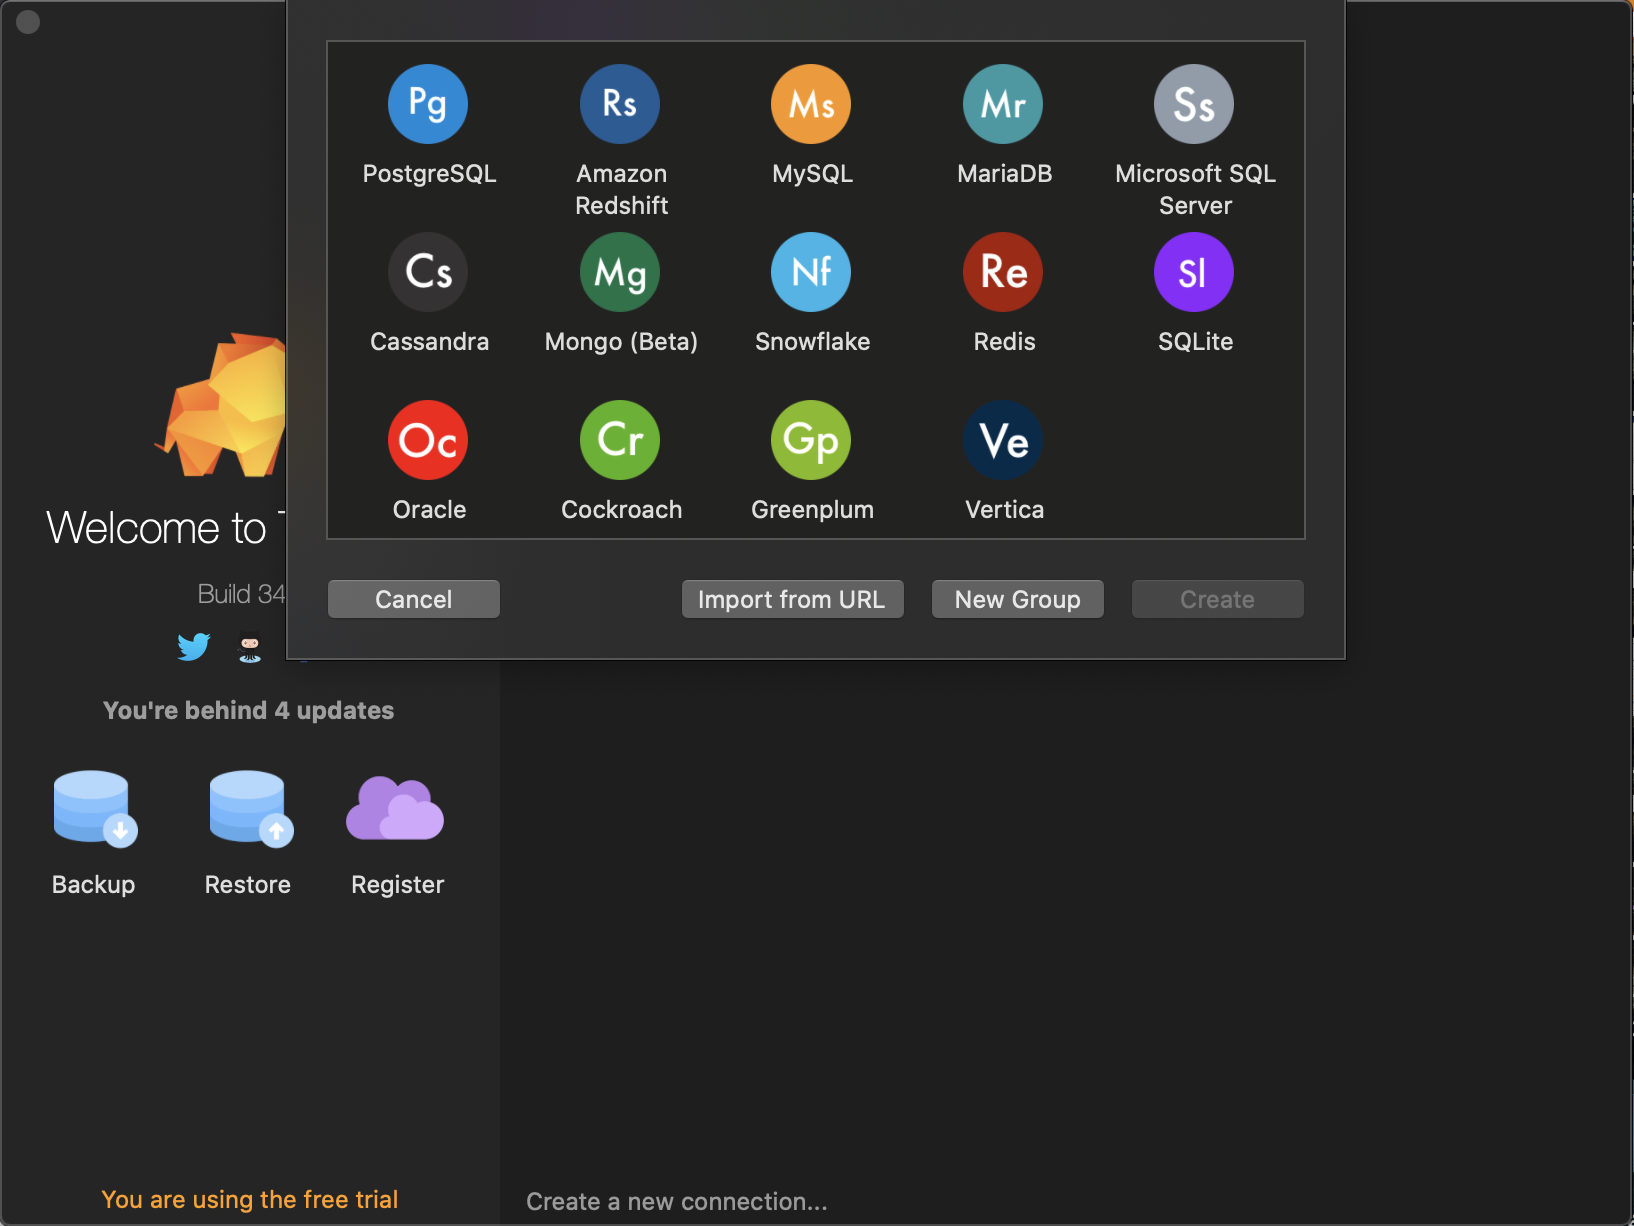Open the Backup tool
This screenshot has height=1226, width=1634.
(x=95, y=809)
